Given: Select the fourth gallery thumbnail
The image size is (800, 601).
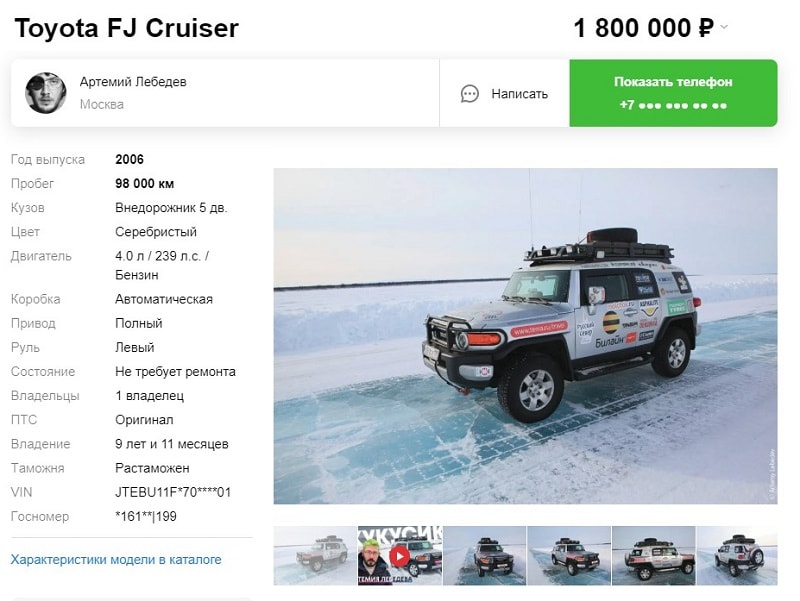Looking at the screenshot, I should 569,556.
